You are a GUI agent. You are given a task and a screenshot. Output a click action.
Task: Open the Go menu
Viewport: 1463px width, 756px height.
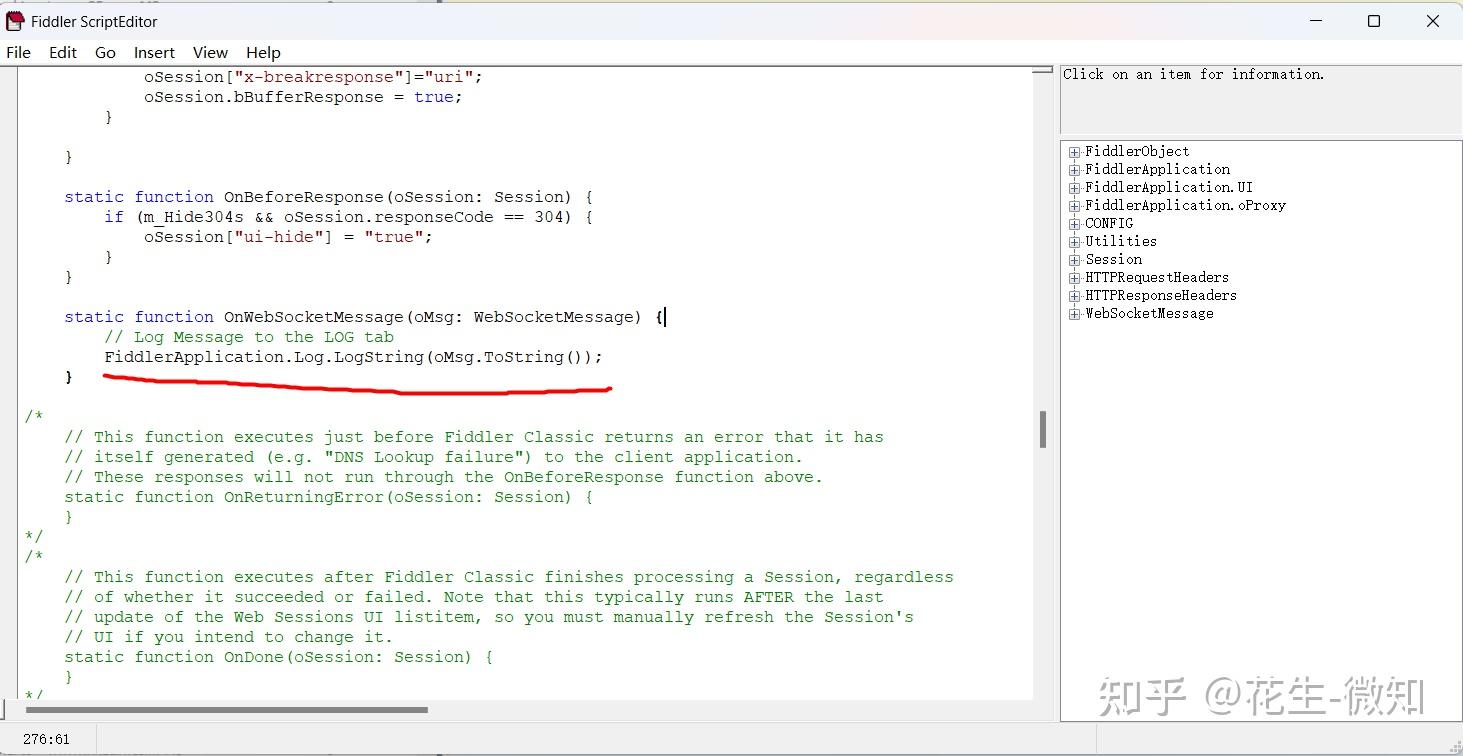pyautogui.click(x=105, y=52)
